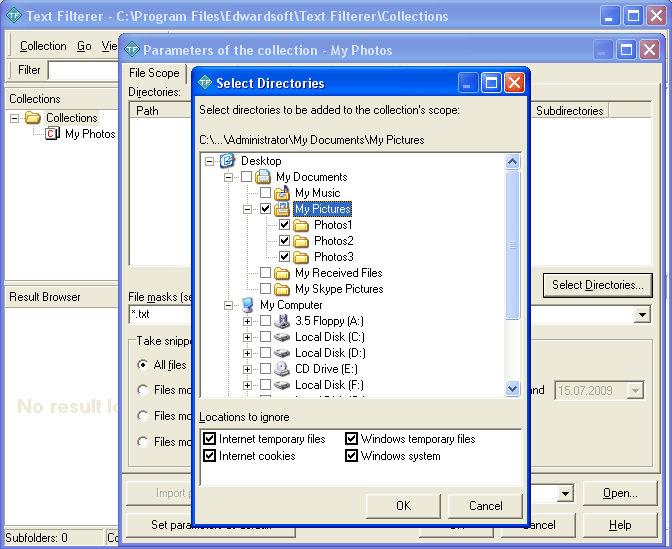Click the Open... button
Viewport: 672px width, 549px height.
coord(620,493)
